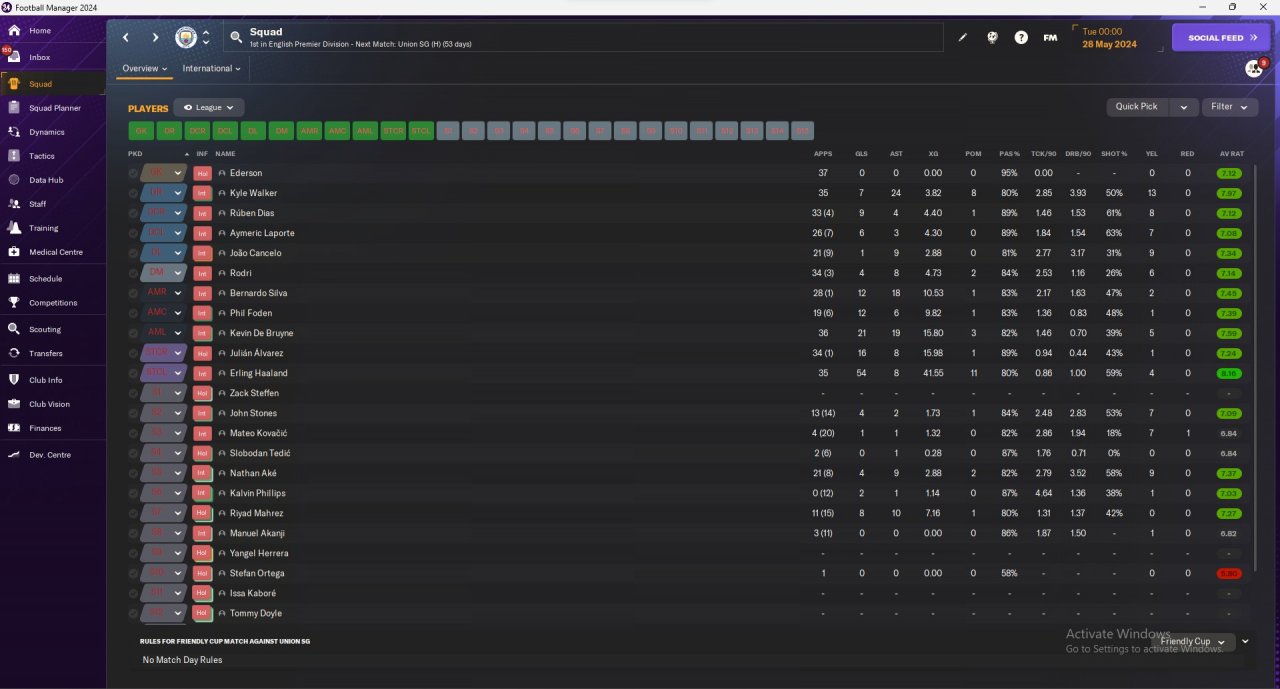Open the help question mark icon
This screenshot has width=1280, height=689.
1021,38
